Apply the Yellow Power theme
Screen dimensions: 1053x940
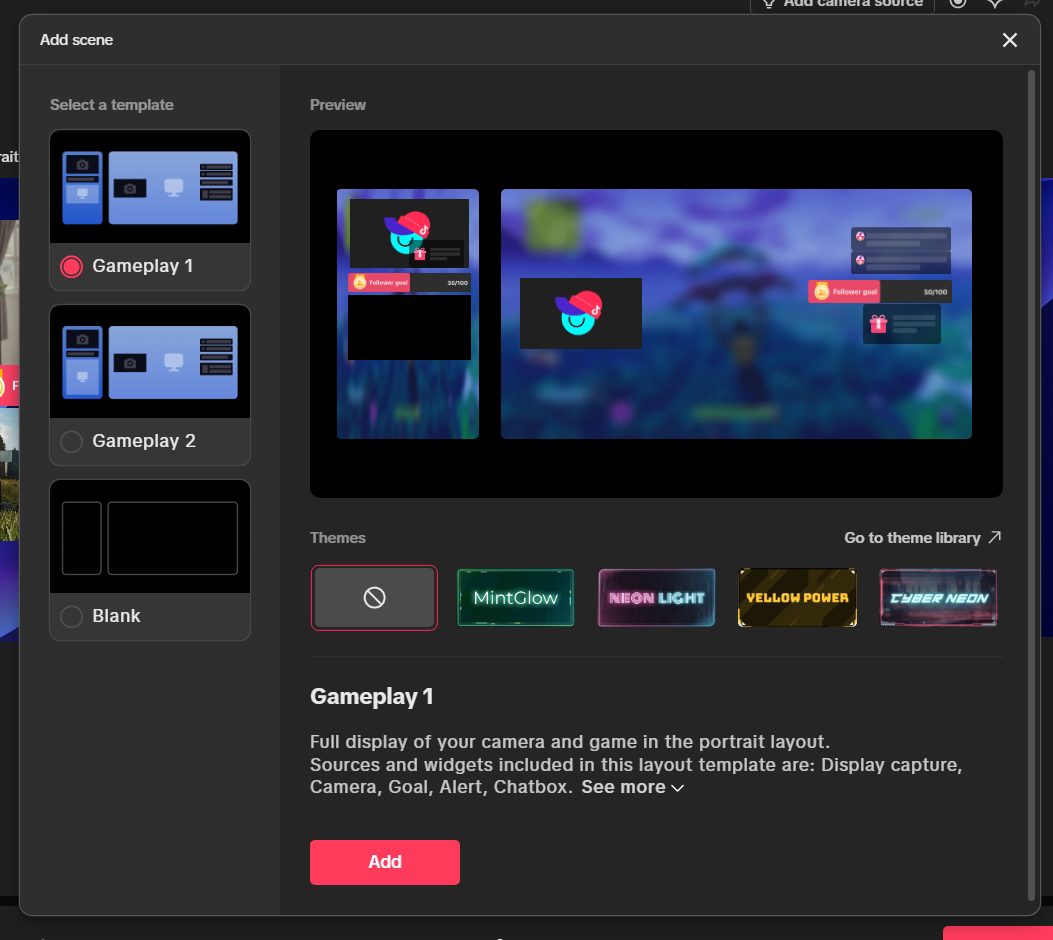point(797,598)
